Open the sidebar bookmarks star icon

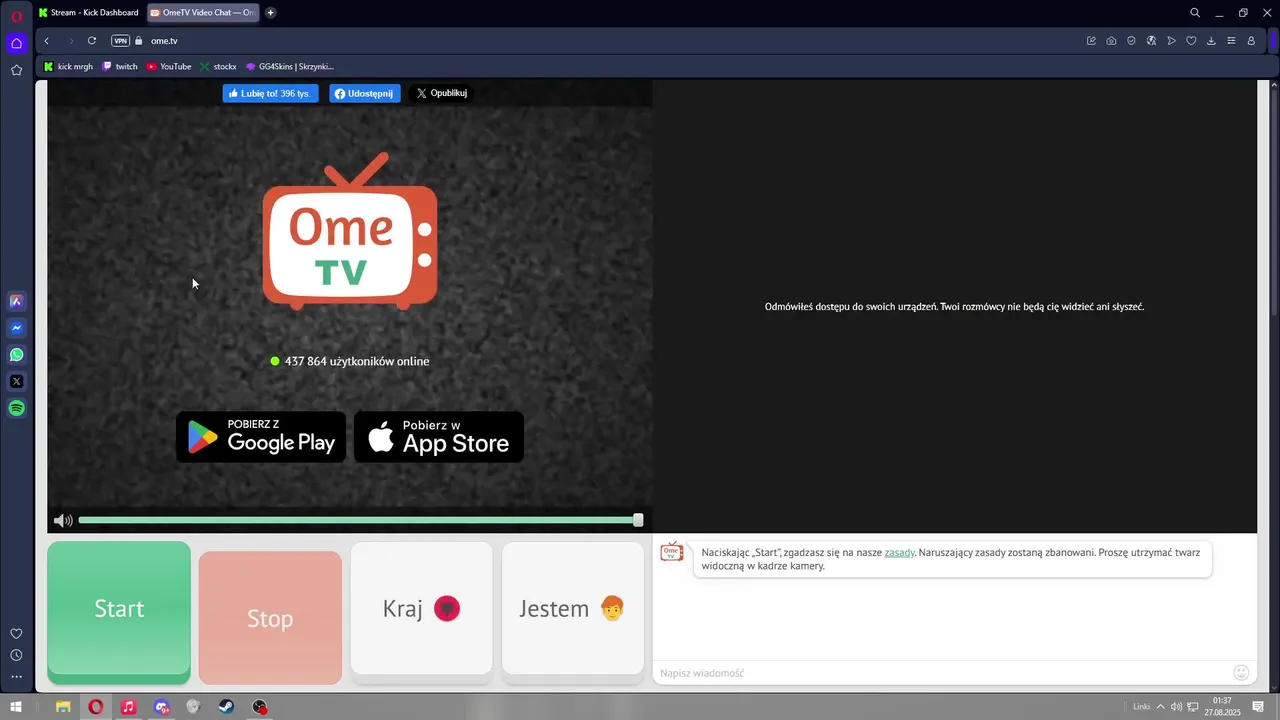point(16,70)
